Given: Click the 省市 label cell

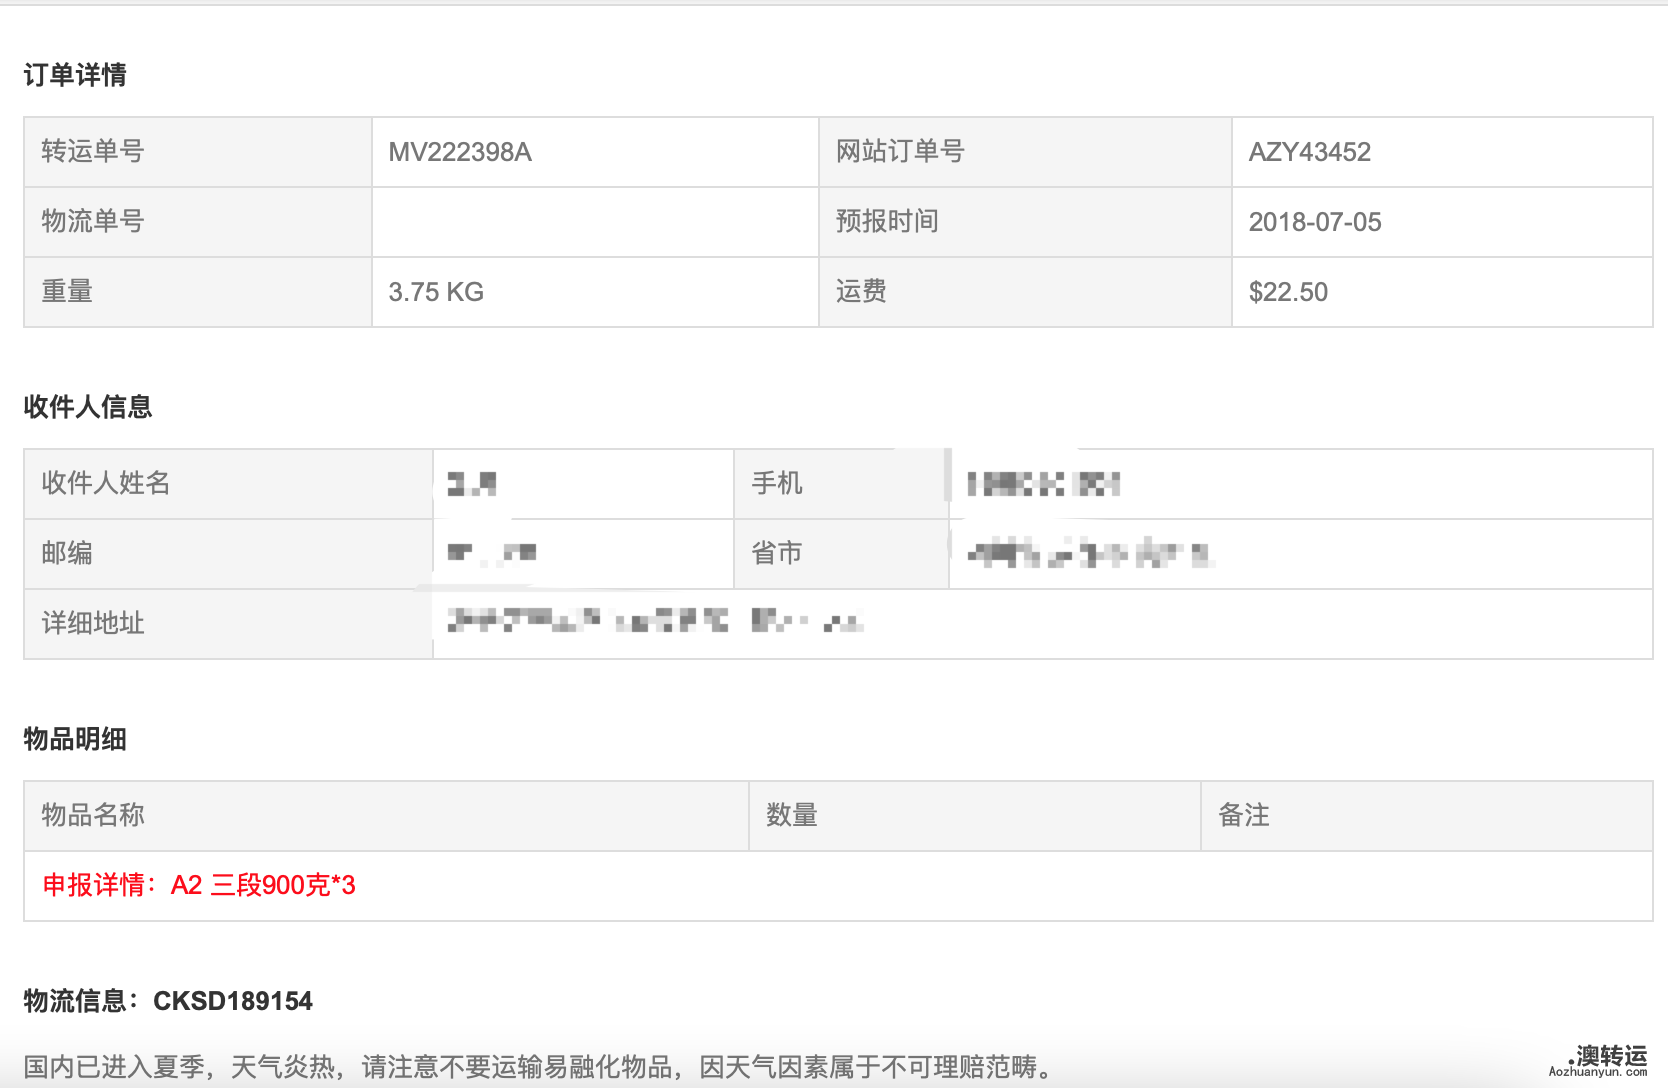Looking at the screenshot, I should (x=841, y=554).
